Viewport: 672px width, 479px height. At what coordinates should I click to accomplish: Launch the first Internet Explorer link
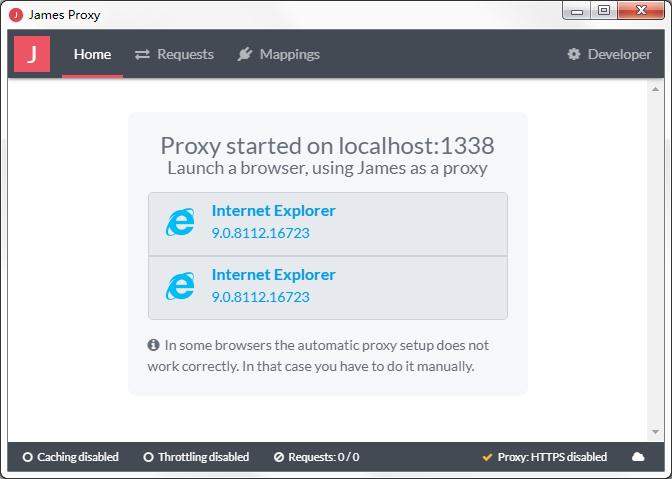(273, 211)
